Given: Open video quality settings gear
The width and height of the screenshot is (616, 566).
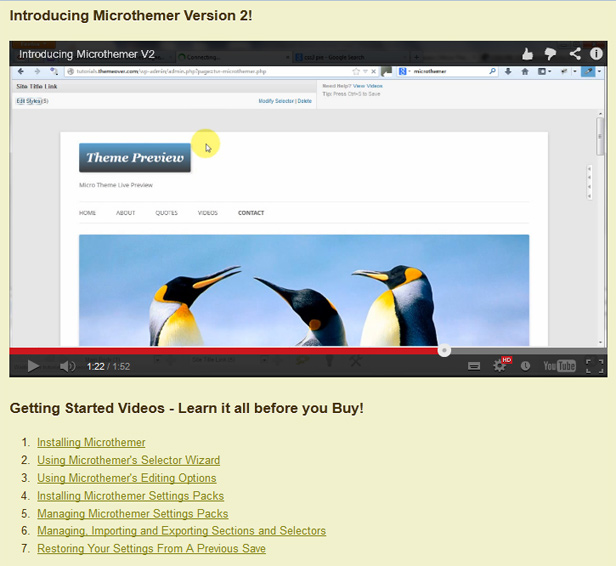Looking at the screenshot, I should pos(500,366).
